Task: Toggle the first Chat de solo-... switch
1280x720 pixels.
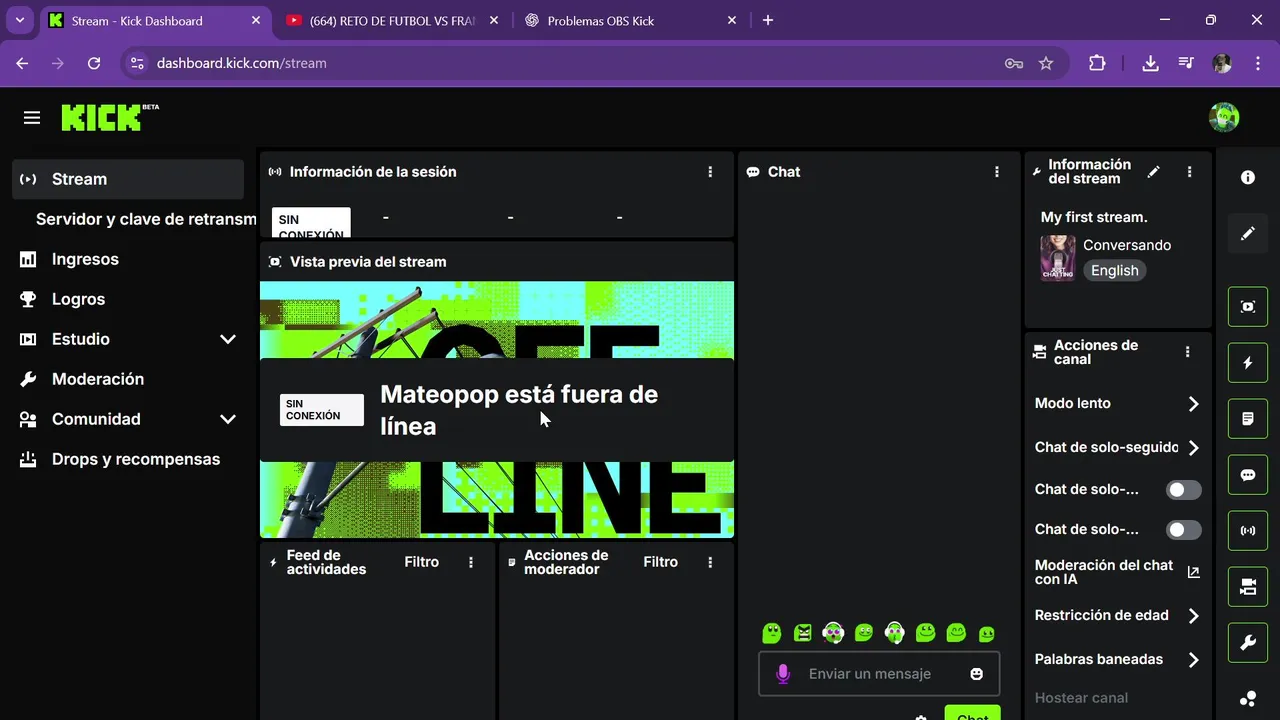Action: pos(1184,490)
